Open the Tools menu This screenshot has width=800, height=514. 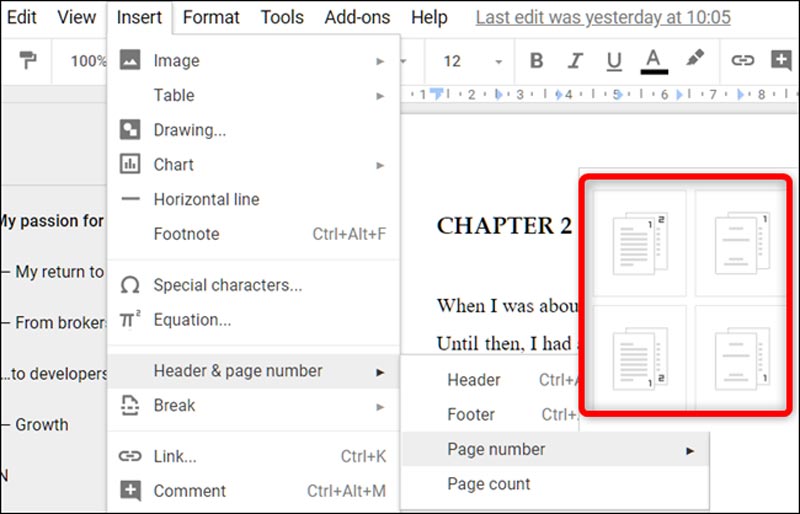pos(282,17)
